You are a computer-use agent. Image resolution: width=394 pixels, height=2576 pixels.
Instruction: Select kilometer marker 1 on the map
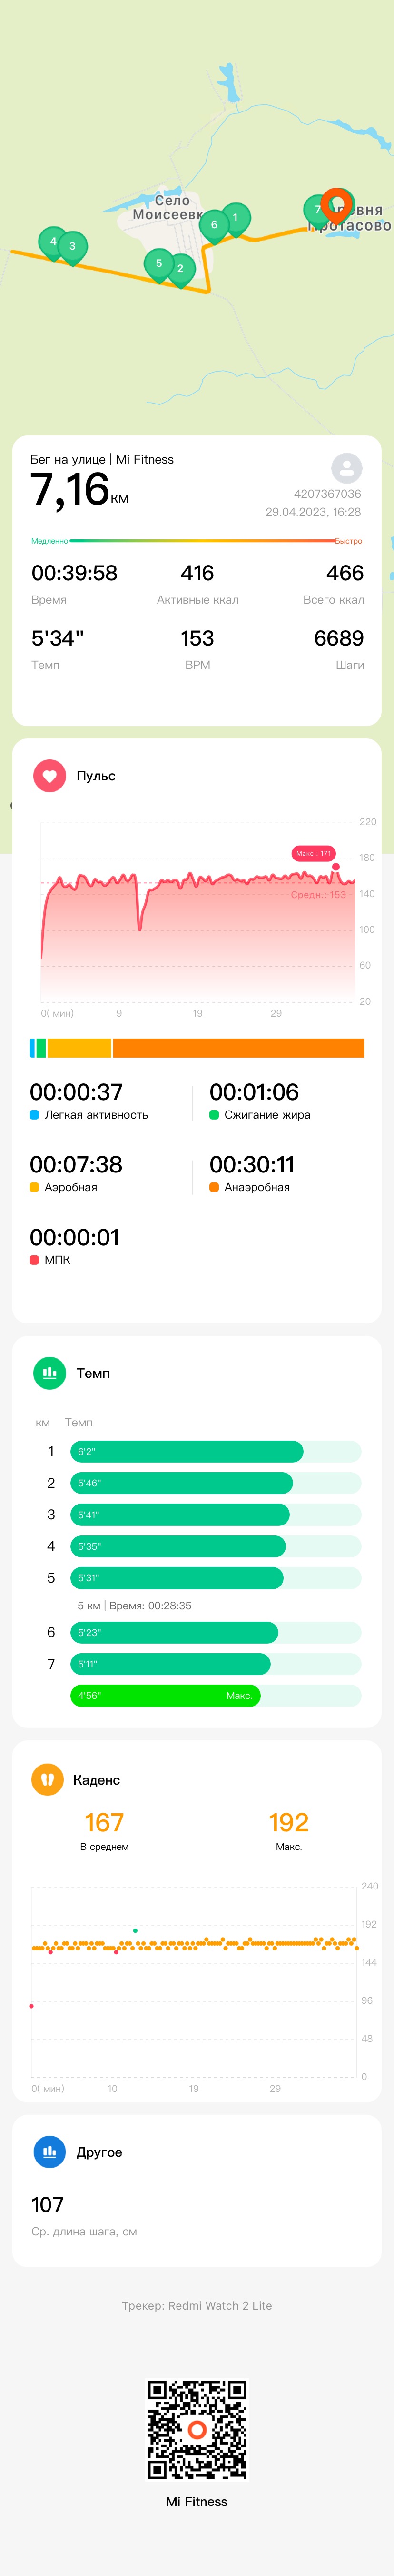point(236,218)
